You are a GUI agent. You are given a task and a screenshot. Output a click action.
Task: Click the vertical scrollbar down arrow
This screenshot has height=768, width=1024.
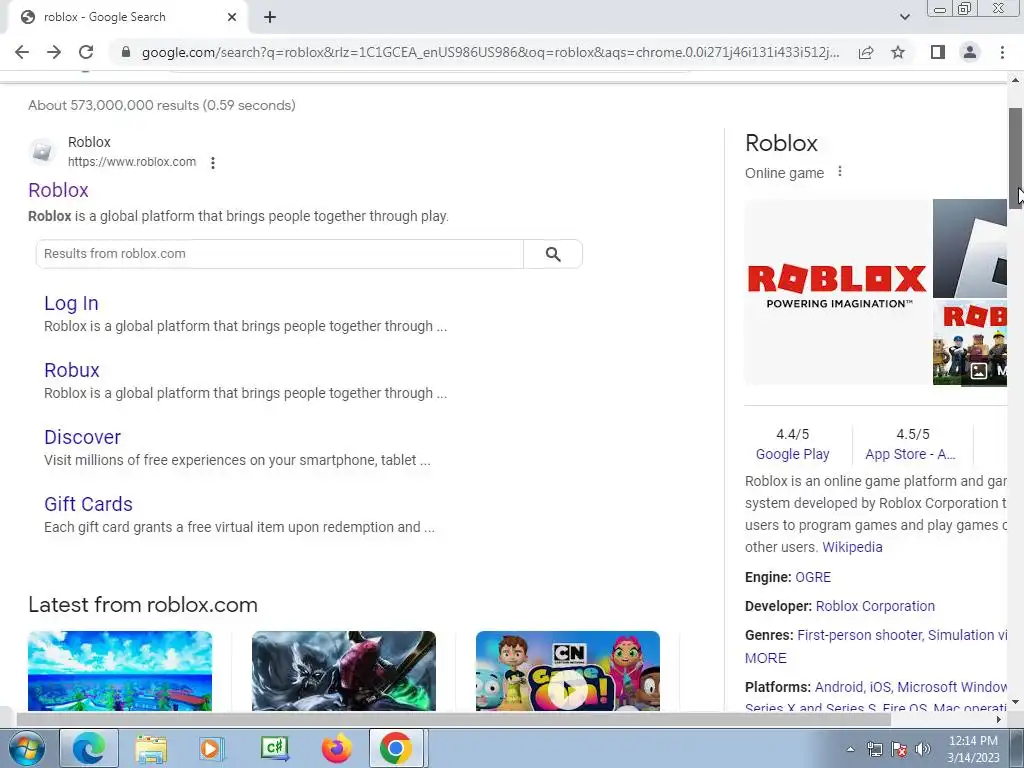(x=1016, y=703)
